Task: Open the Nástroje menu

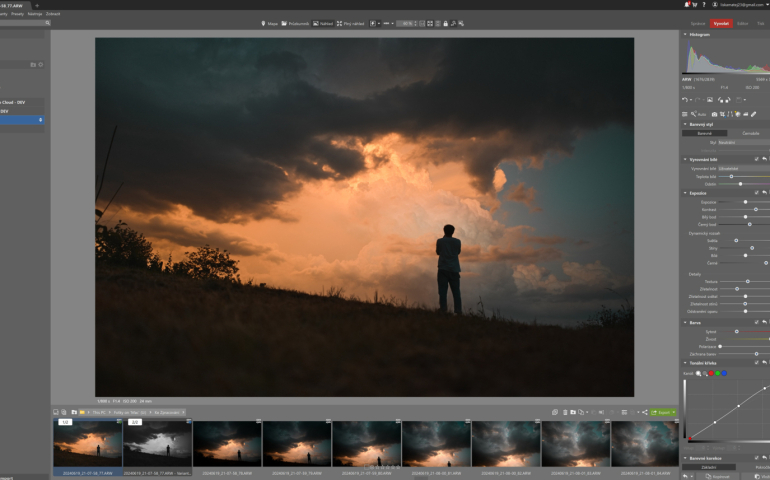Action: (x=34, y=14)
